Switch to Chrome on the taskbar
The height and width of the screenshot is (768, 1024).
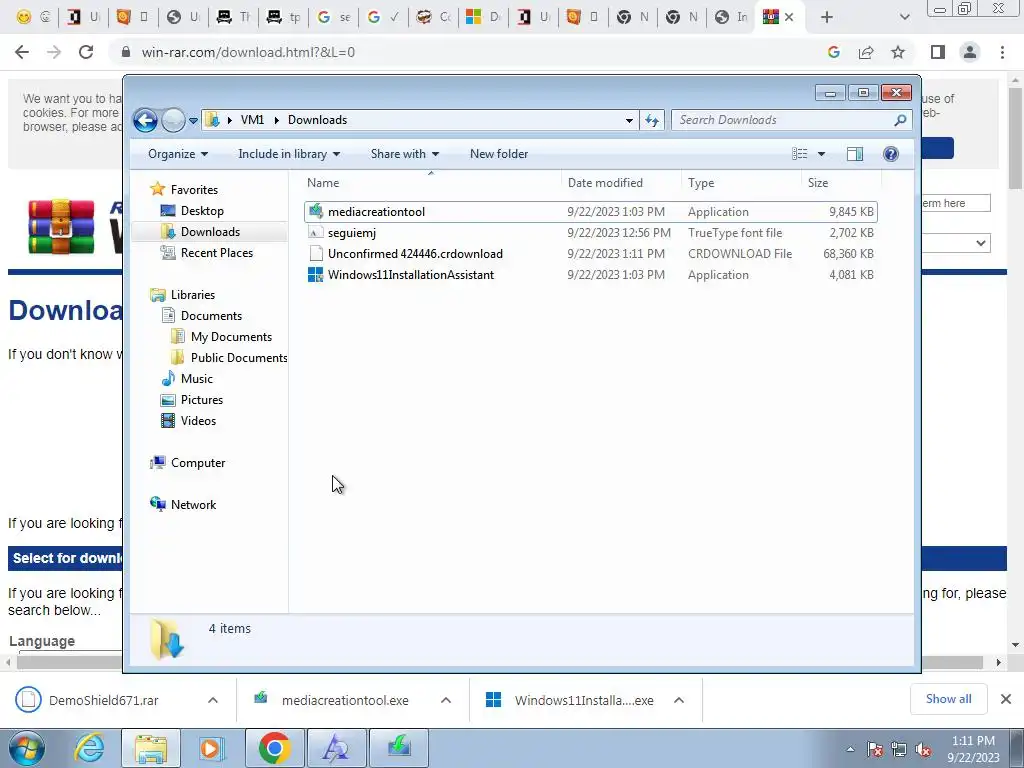tap(274, 748)
